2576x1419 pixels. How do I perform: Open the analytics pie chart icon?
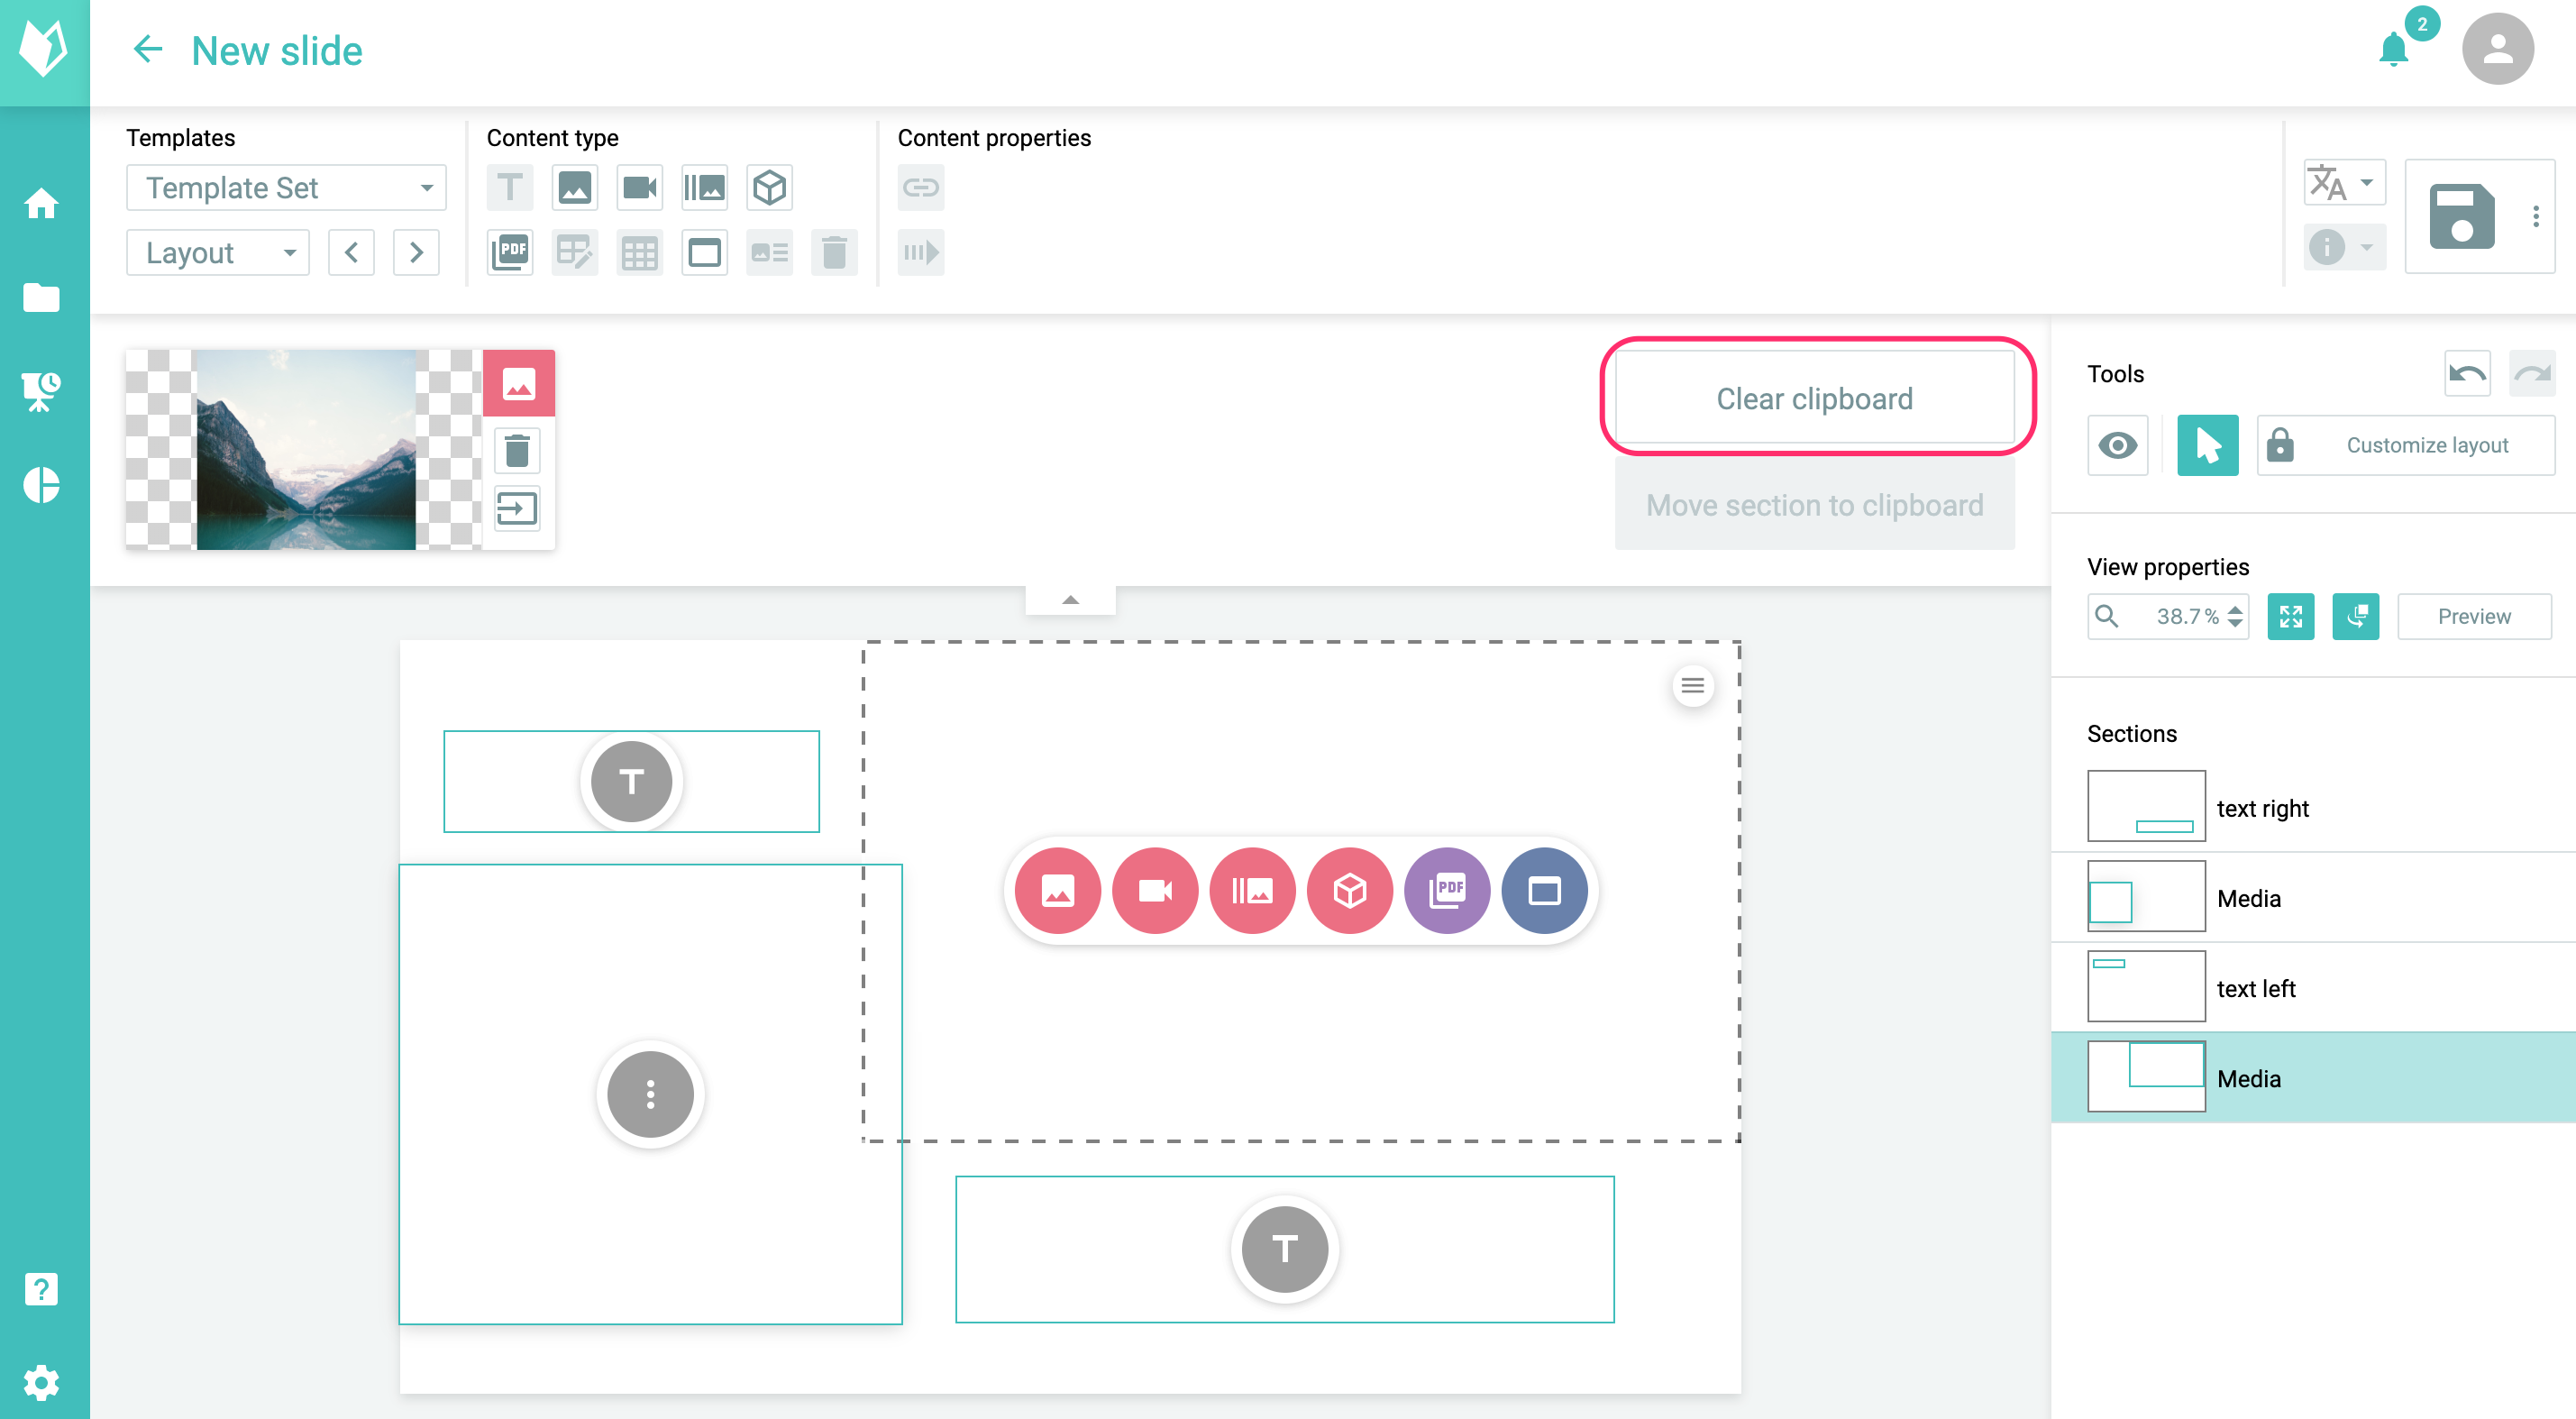[x=42, y=485]
